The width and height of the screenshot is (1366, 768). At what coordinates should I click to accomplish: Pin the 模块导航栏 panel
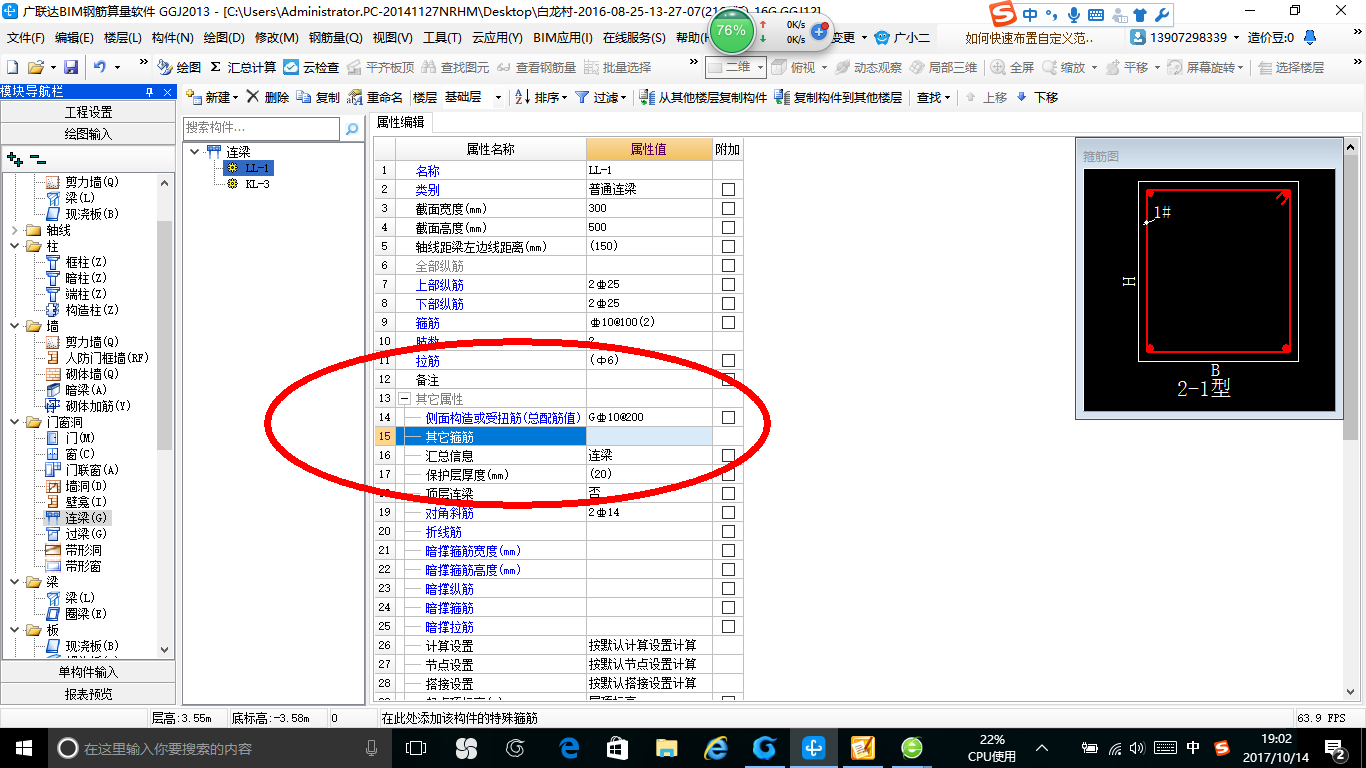(150, 92)
